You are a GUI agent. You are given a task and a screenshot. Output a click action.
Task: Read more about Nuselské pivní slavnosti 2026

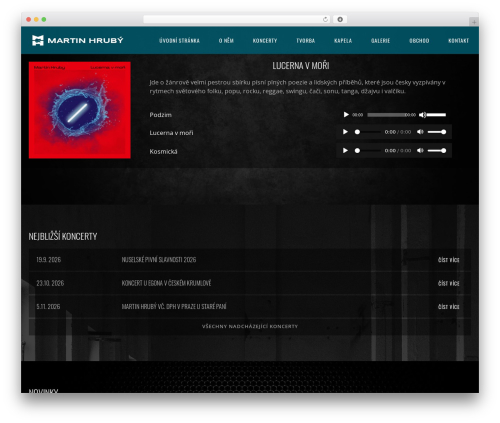pyautogui.click(x=448, y=260)
